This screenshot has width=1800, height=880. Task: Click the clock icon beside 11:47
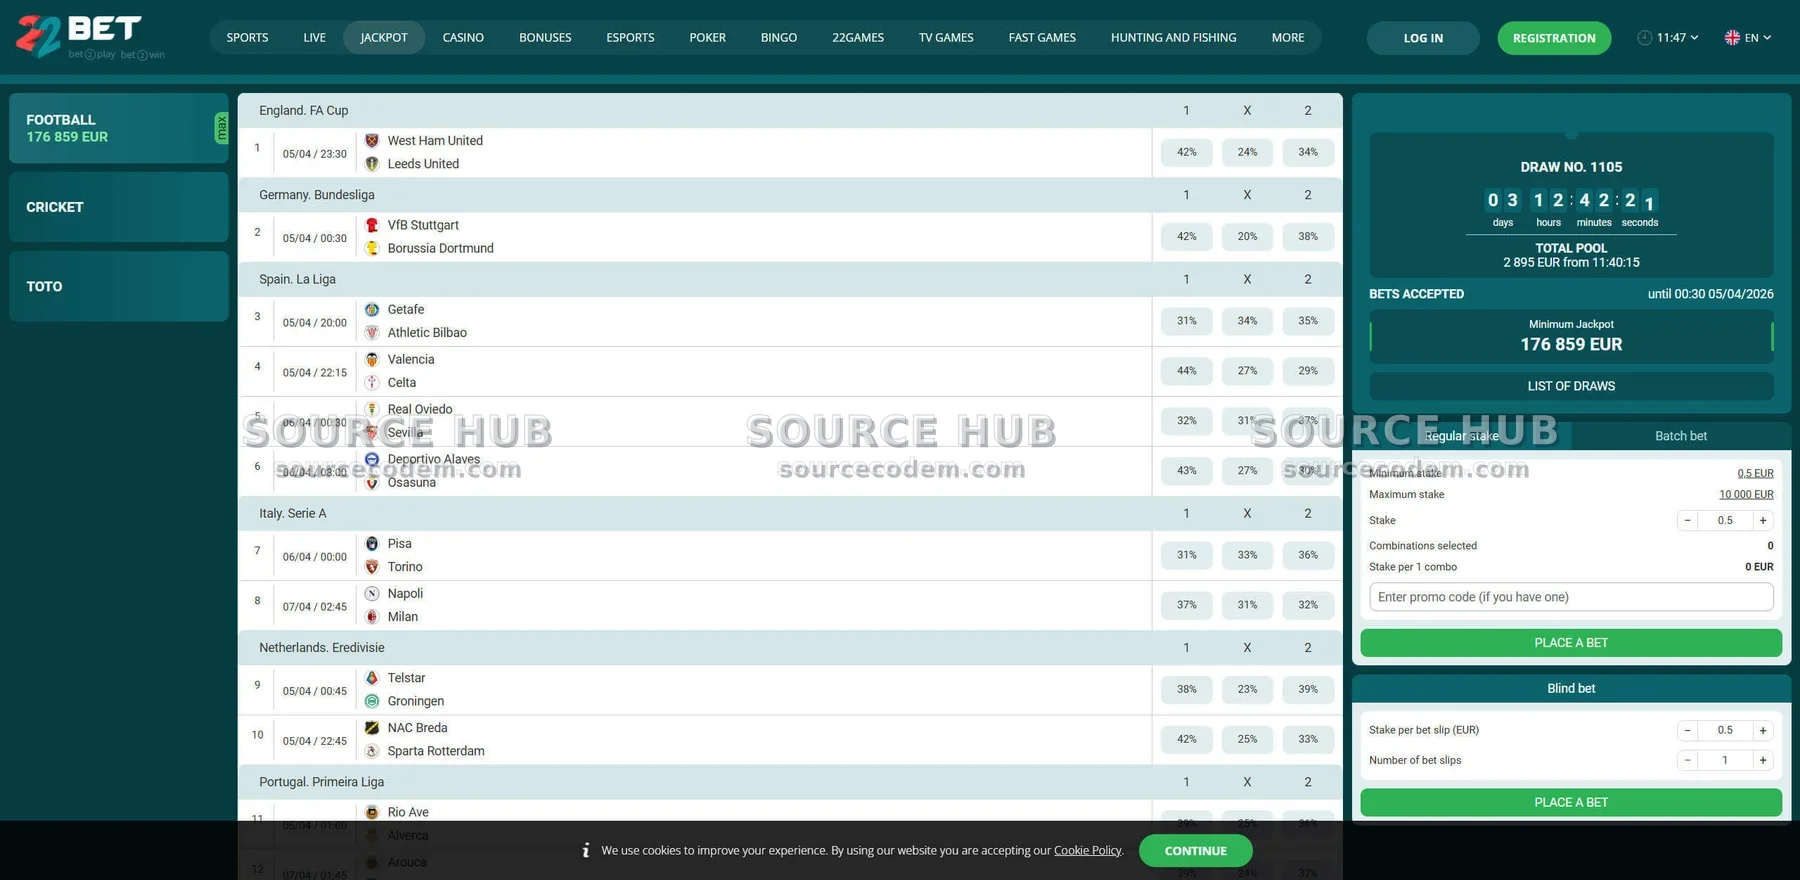pyautogui.click(x=1644, y=38)
